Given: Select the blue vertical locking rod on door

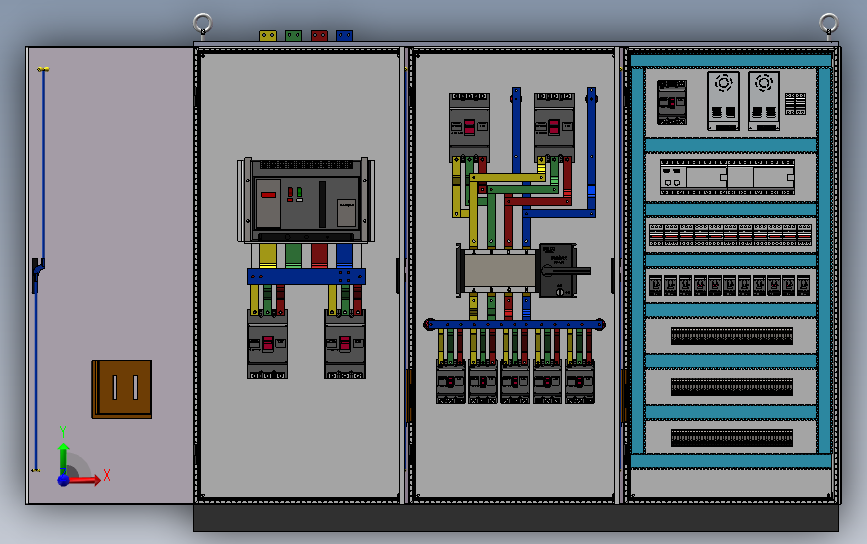Looking at the screenshot, I should pos(43,166).
